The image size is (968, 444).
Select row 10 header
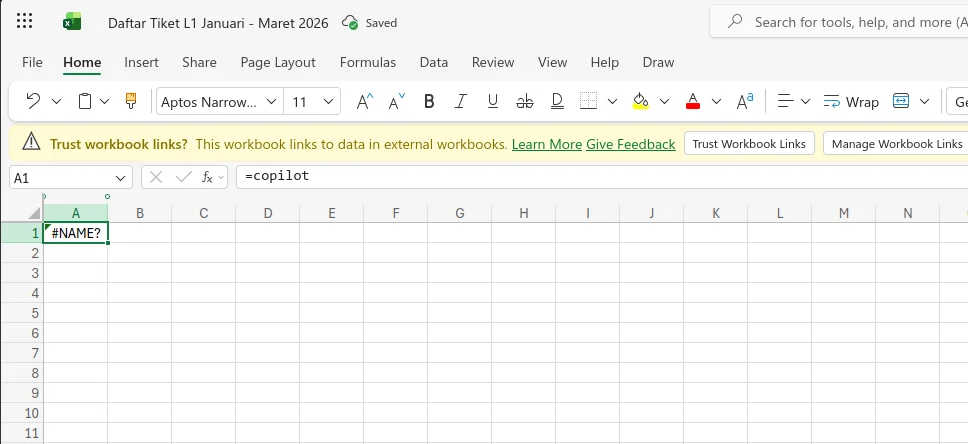22,413
